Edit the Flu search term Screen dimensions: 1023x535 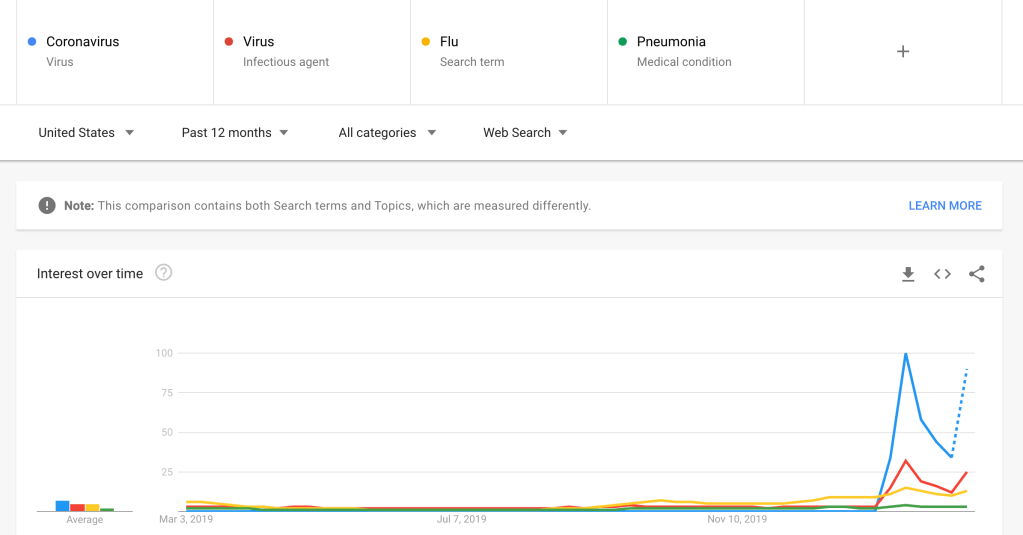pyautogui.click(x=449, y=42)
